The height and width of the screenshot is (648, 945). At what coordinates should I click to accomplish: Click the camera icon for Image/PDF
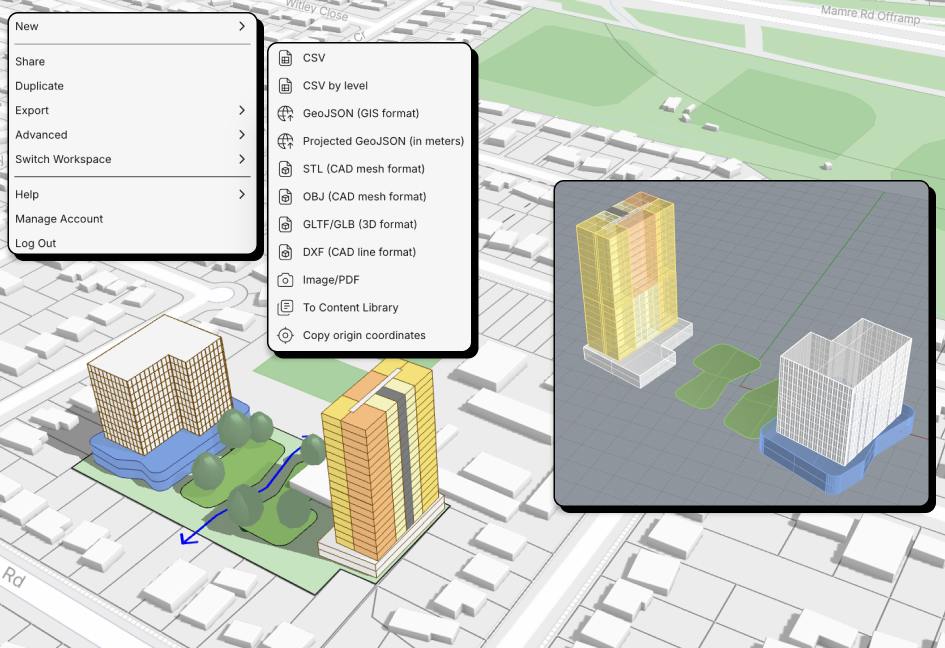click(285, 280)
